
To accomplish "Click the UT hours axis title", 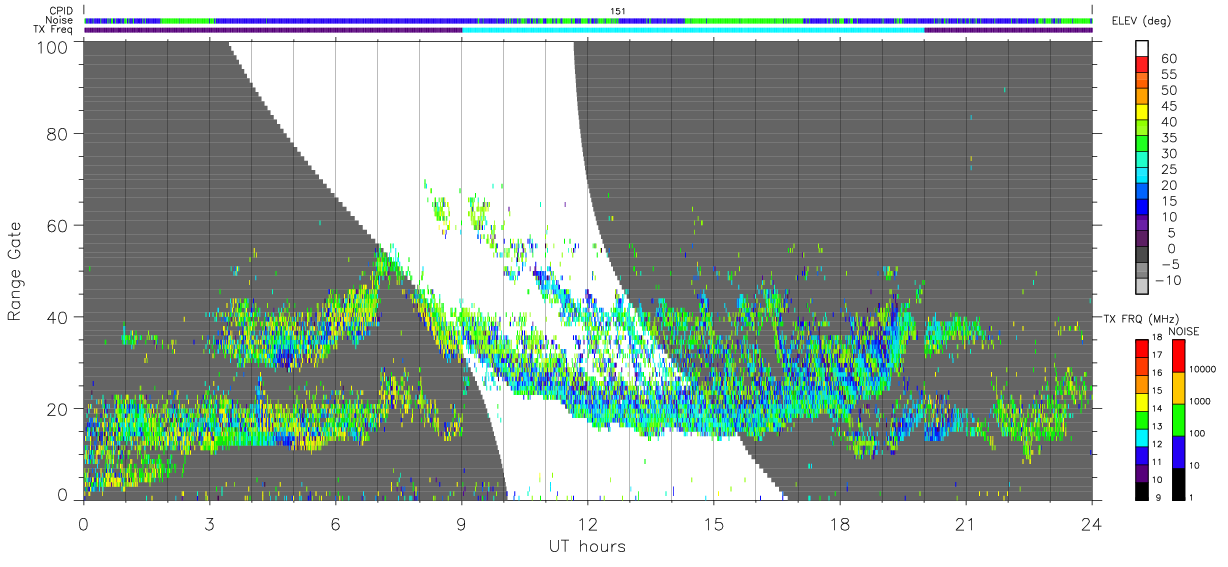I will [587, 547].
